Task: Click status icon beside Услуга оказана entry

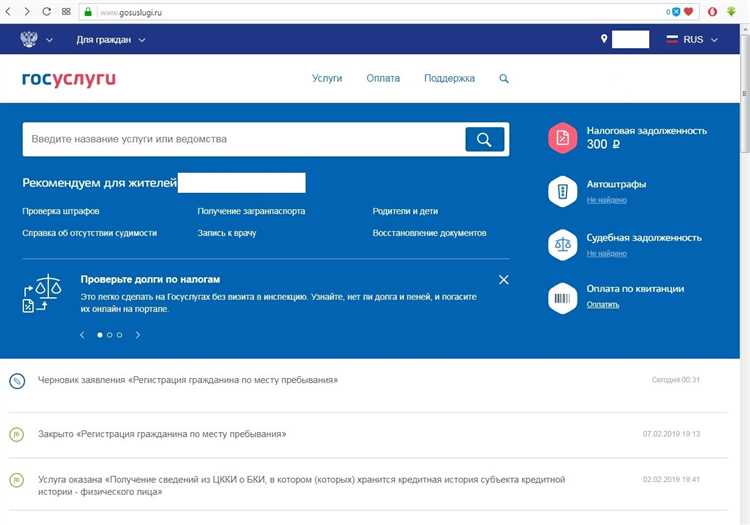Action: tap(17, 480)
